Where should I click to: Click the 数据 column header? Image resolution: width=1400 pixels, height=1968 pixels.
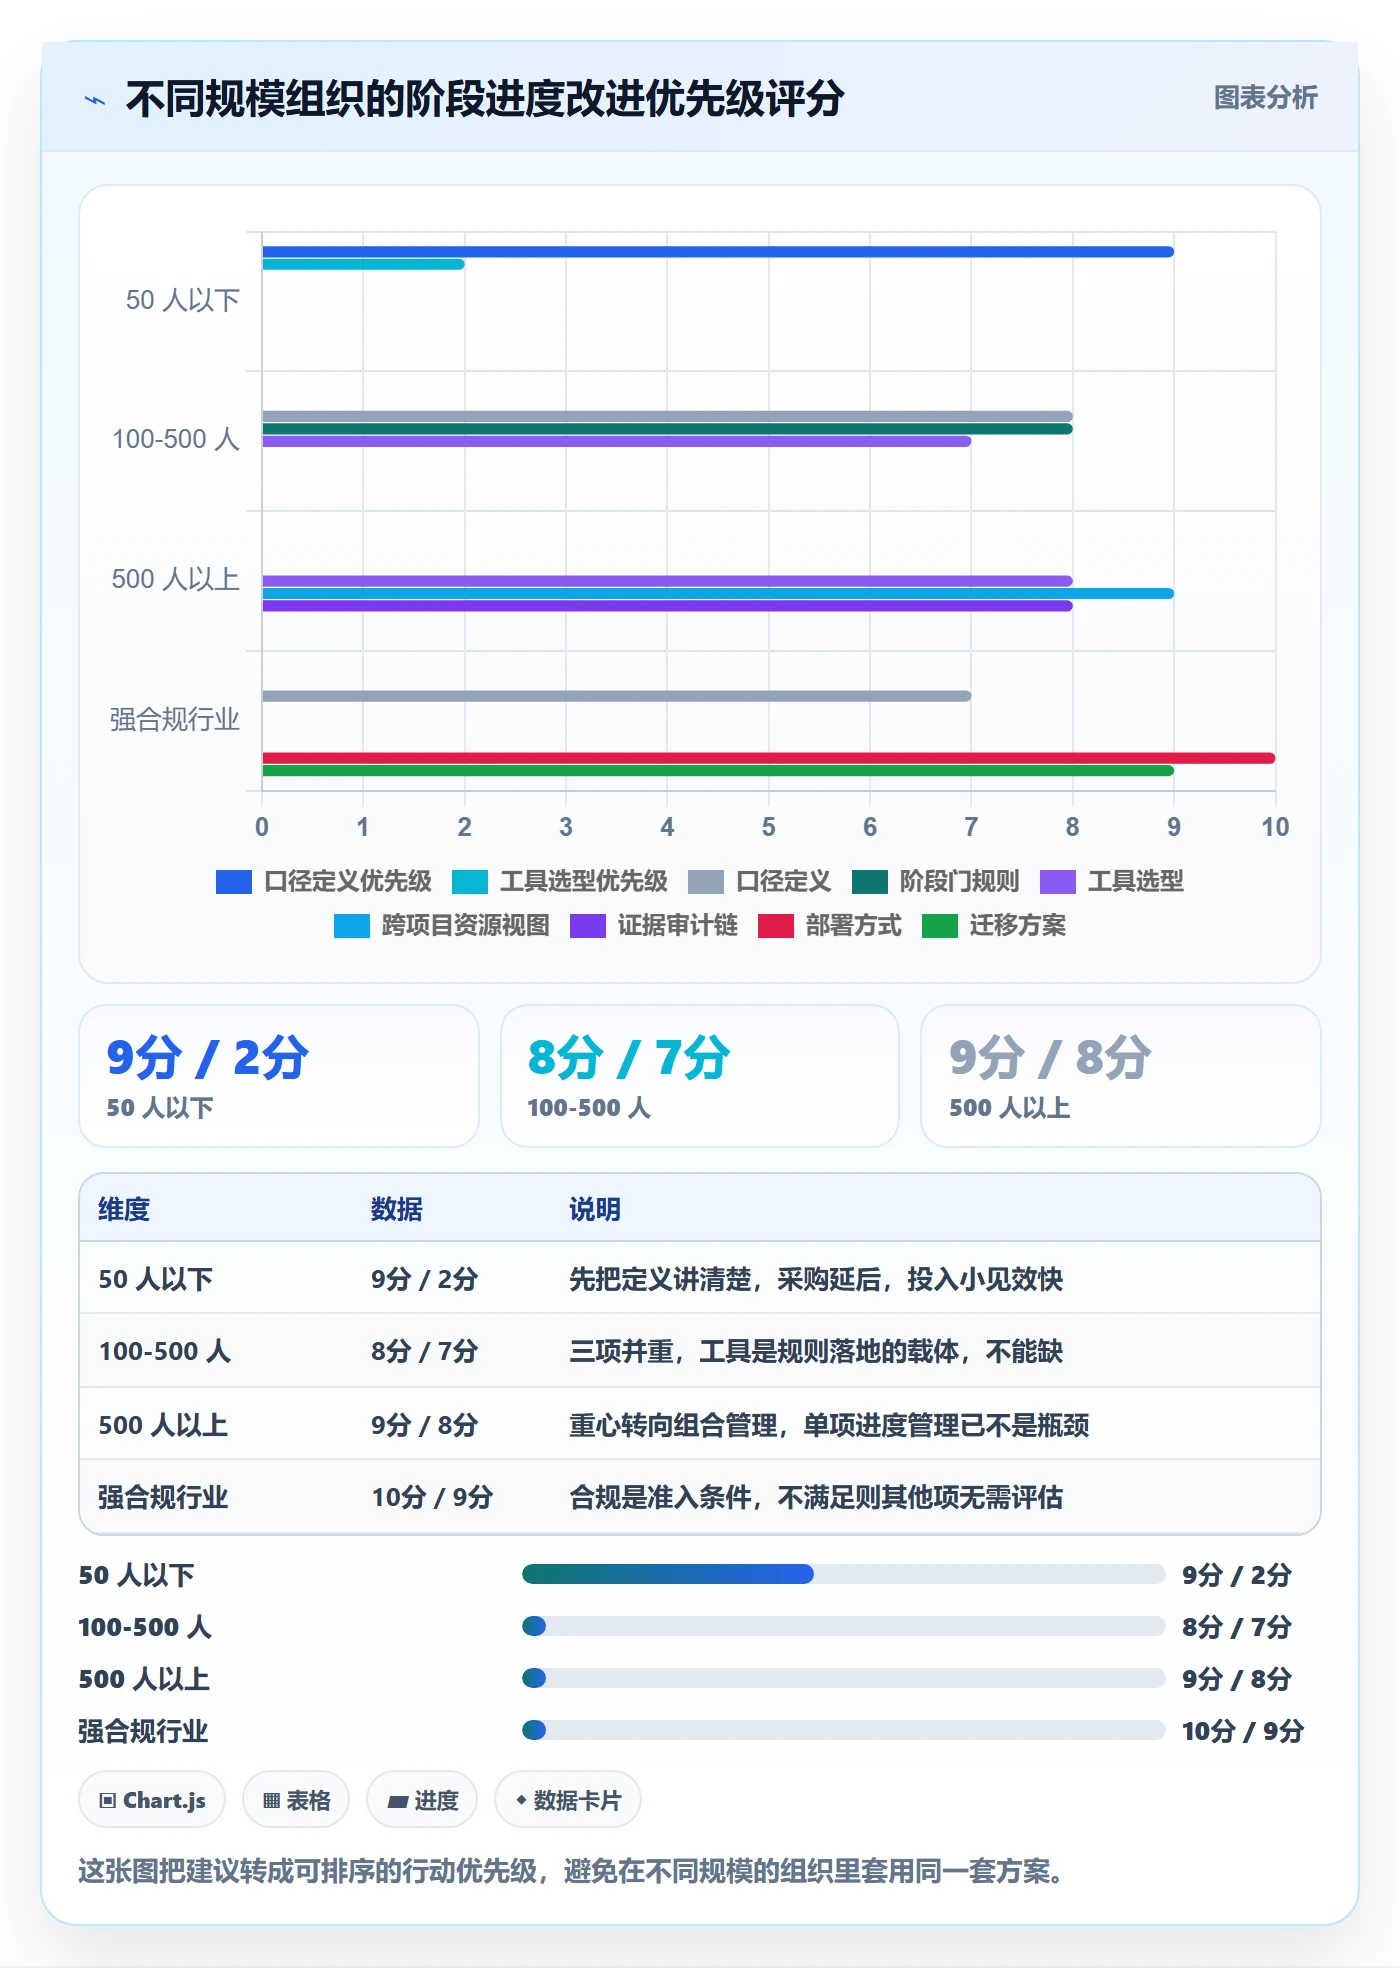(x=397, y=1210)
